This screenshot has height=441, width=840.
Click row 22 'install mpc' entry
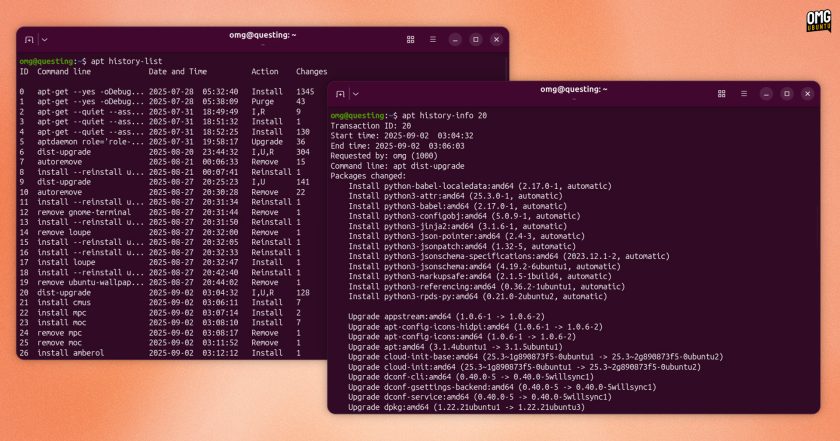coord(62,313)
